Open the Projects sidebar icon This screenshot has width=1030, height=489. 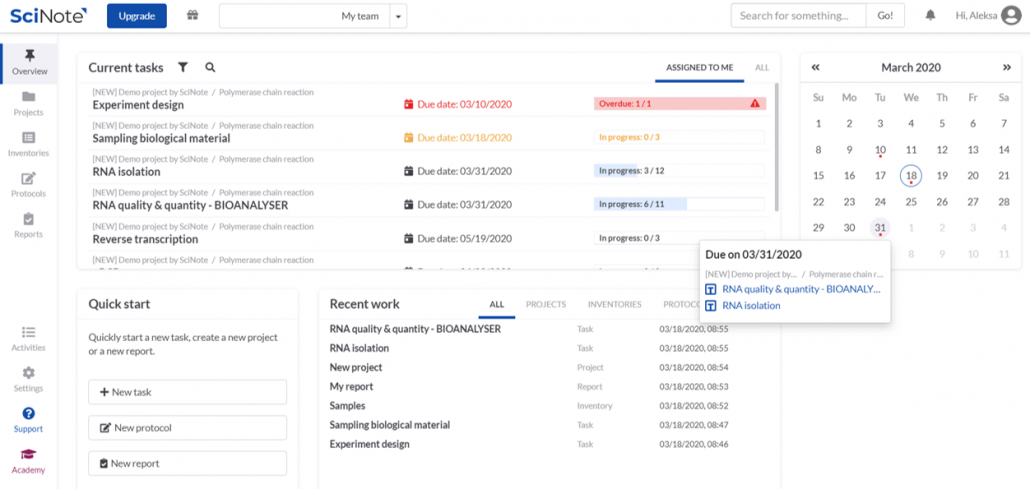(28, 103)
